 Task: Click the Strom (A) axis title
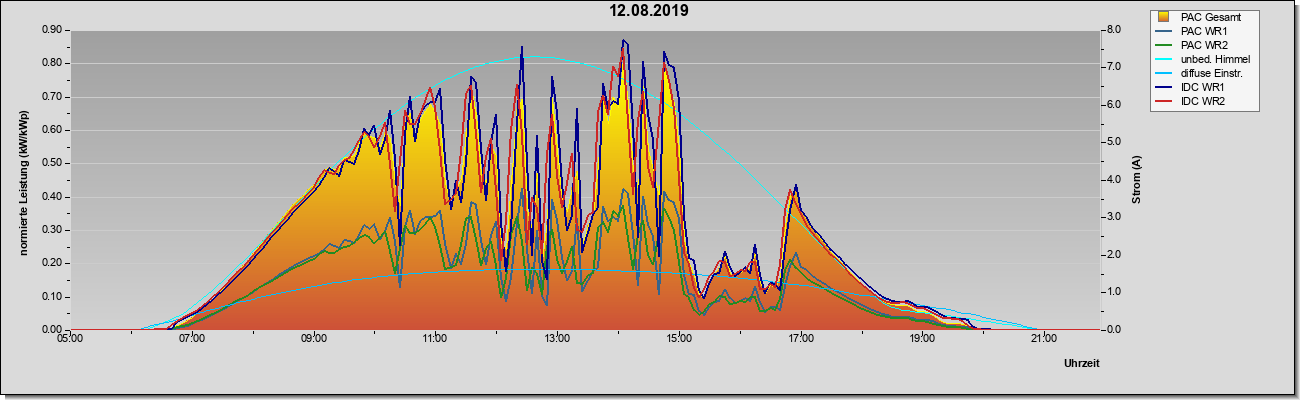[1137, 180]
